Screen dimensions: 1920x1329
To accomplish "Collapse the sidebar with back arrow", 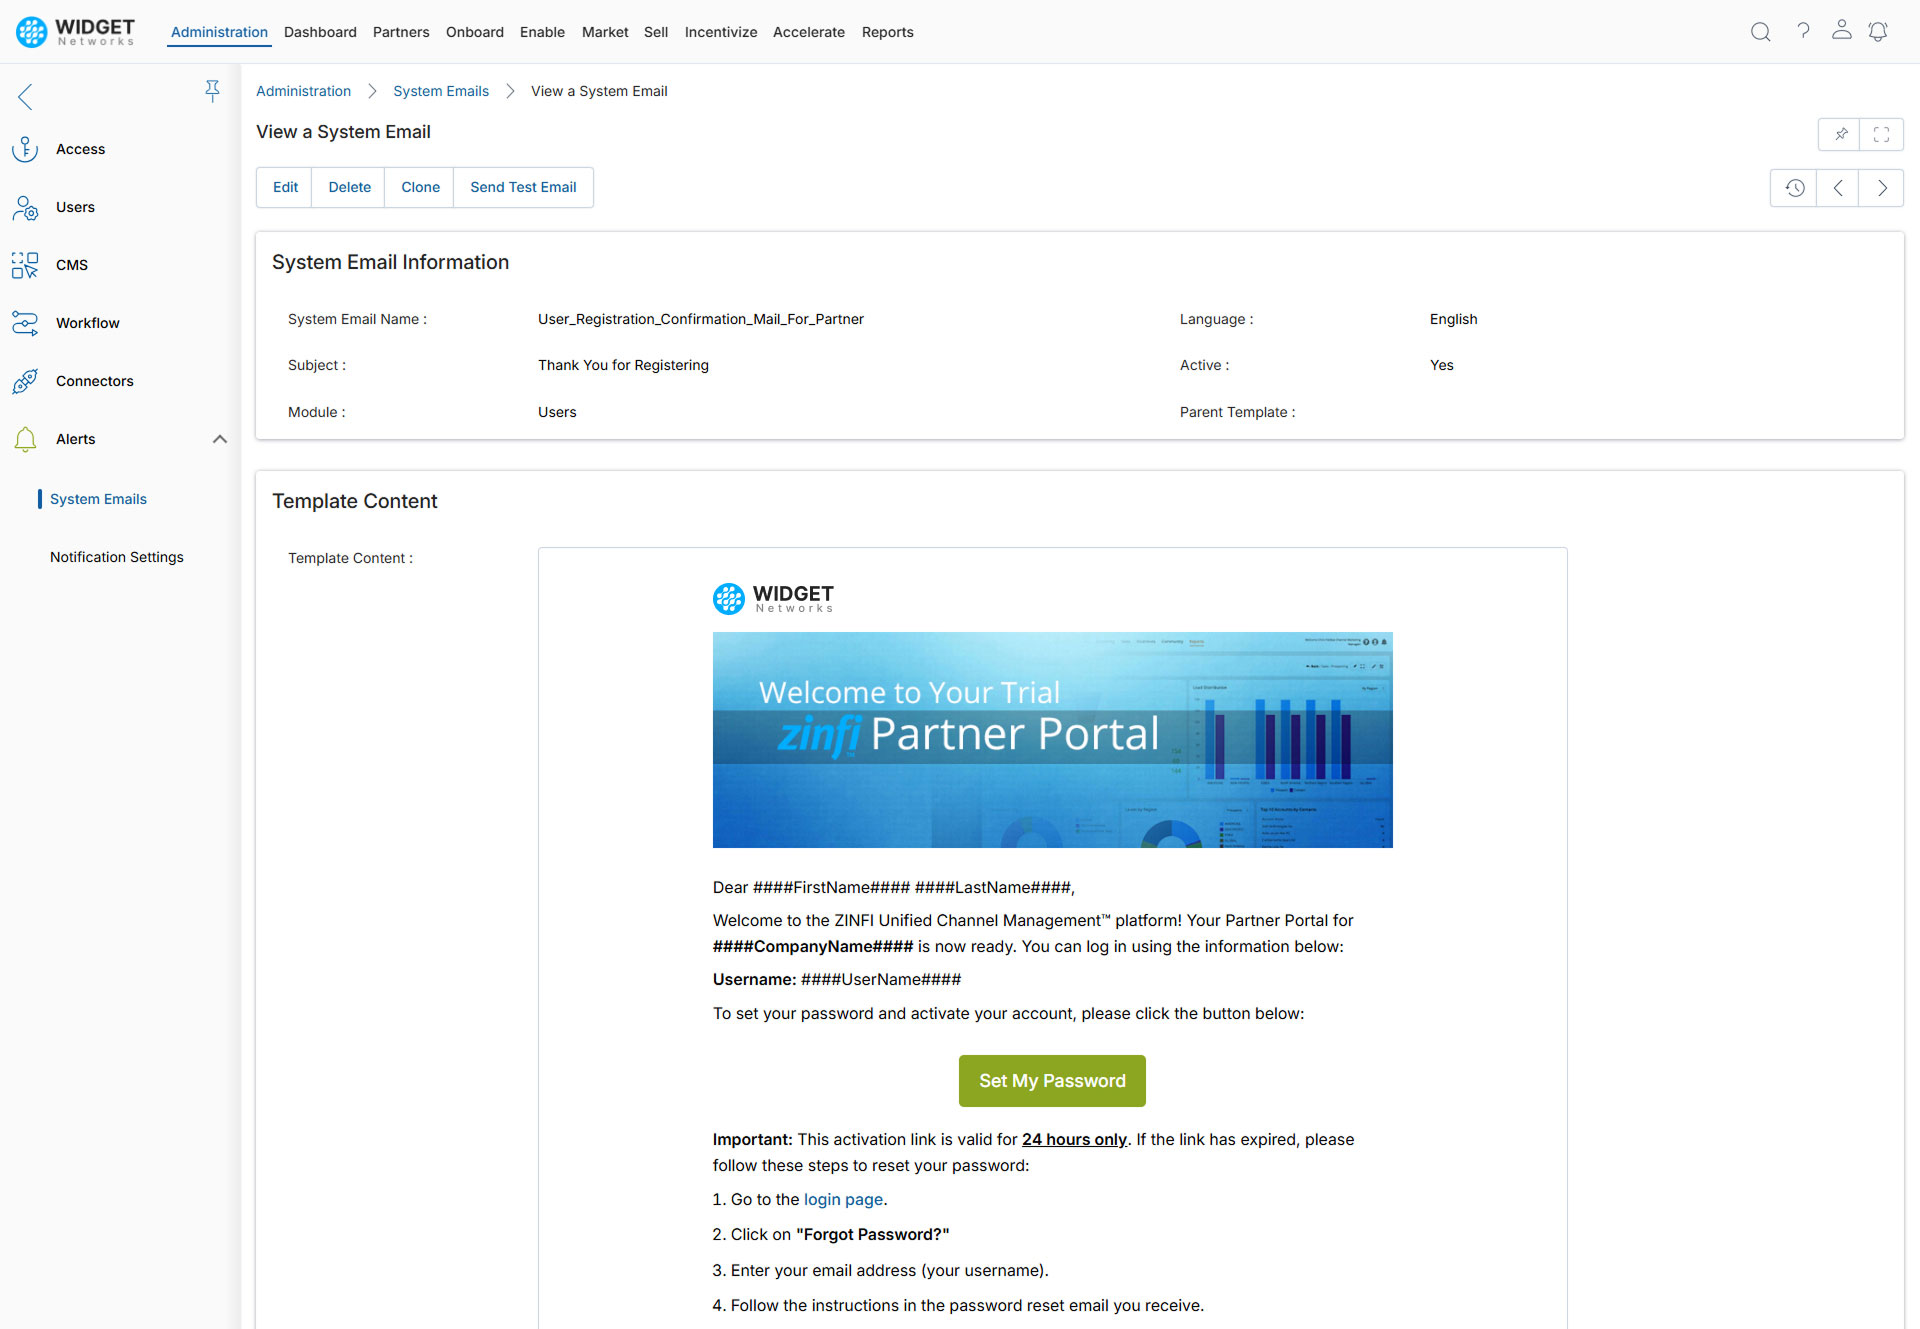I will [24, 97].
